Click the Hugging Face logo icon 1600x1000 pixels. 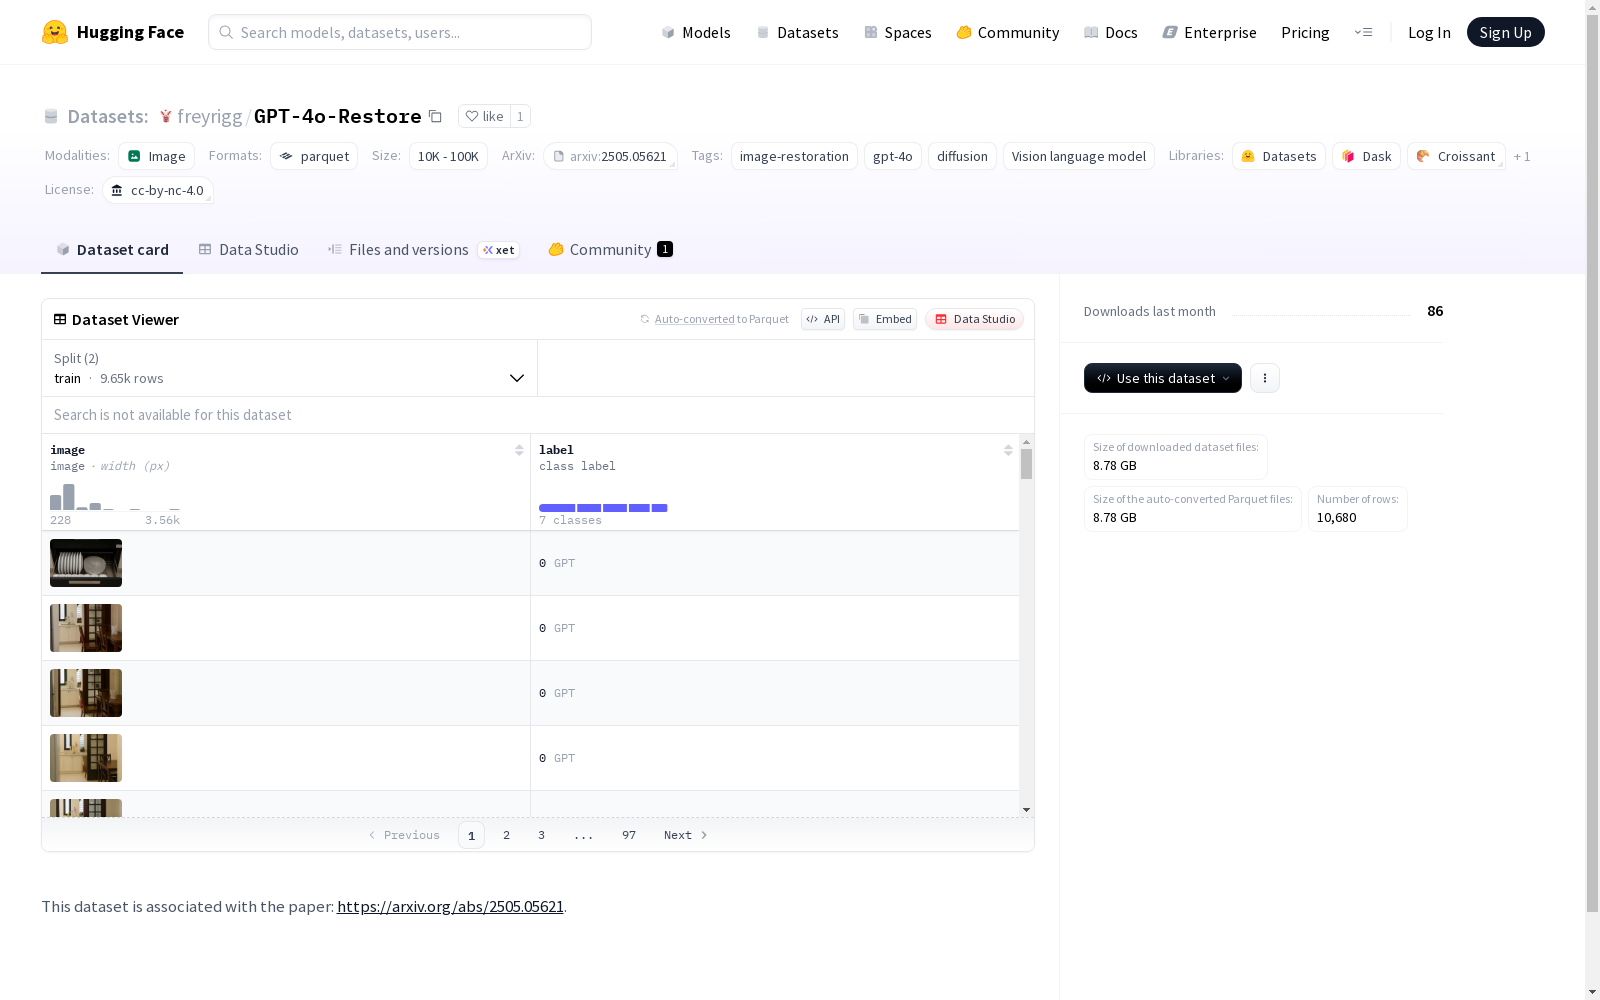[x=55, y=32]
